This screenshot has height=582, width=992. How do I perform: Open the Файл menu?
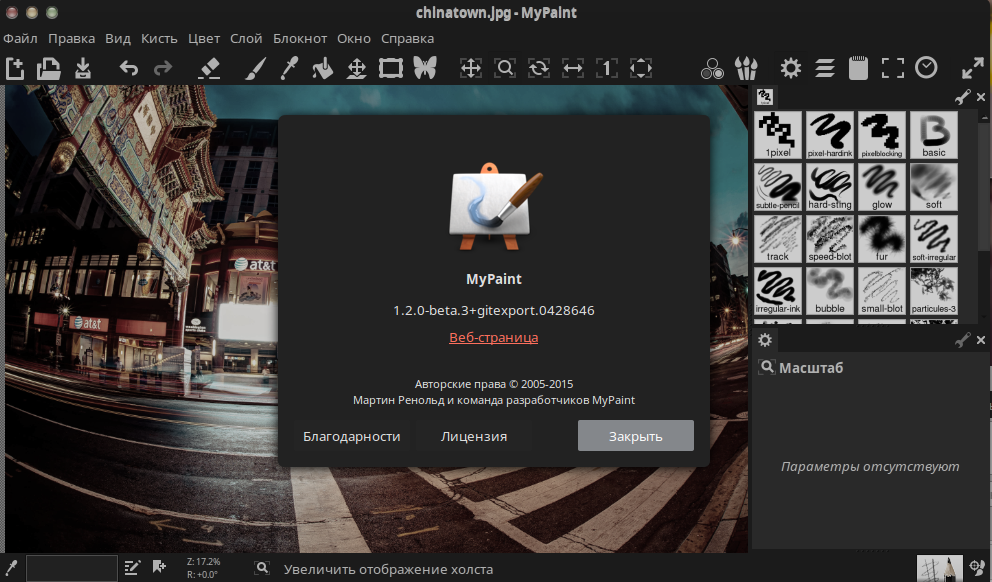[x=20, y=39]
